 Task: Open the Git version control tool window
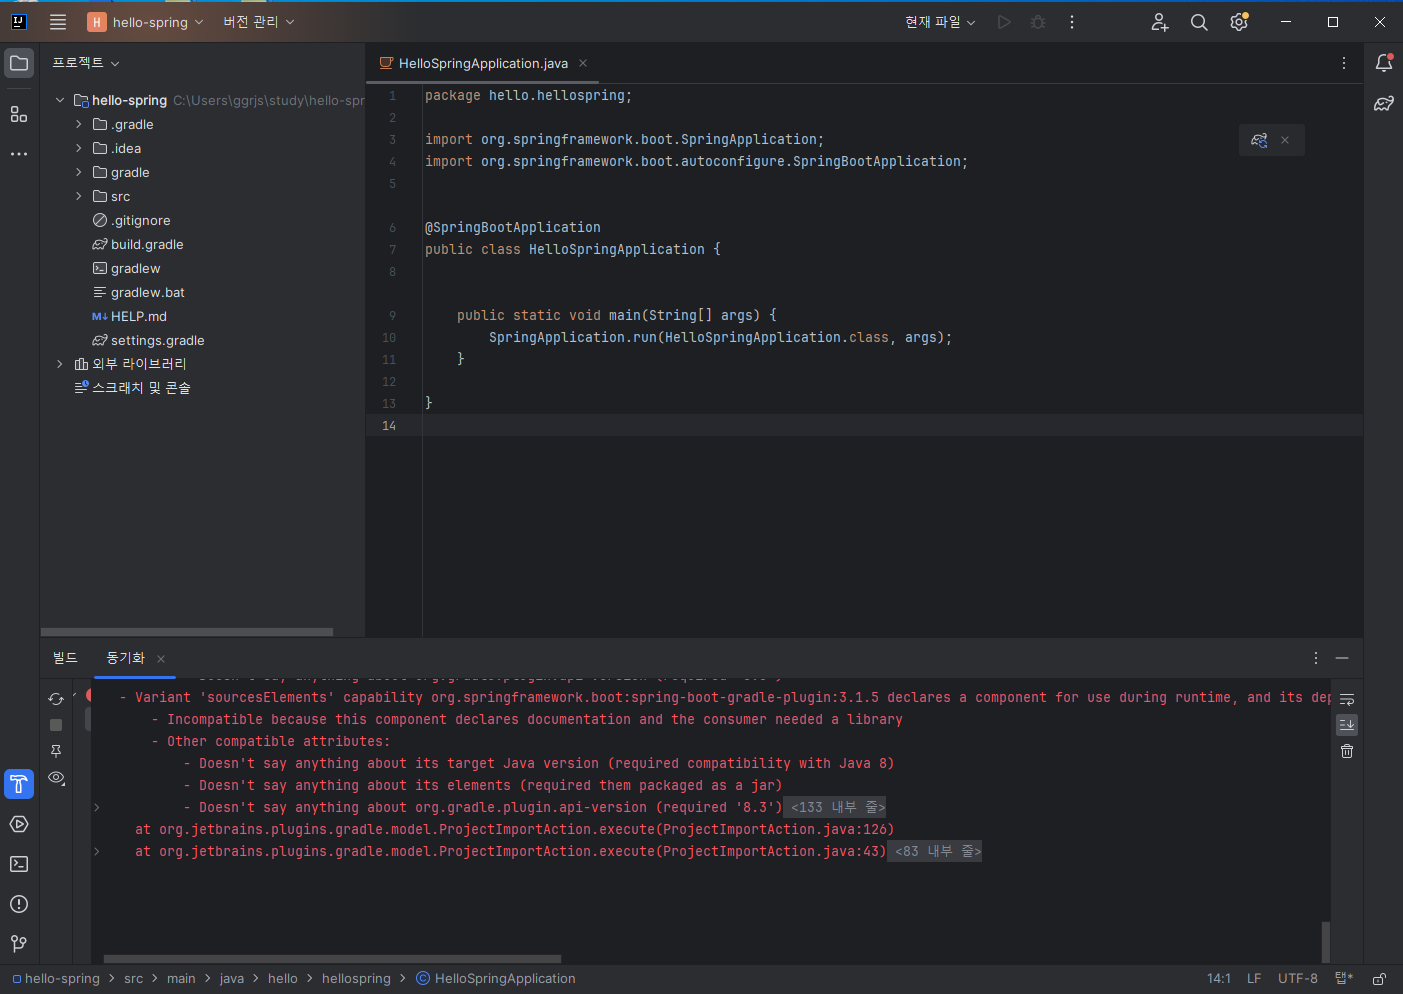click(x=19, y=943)
